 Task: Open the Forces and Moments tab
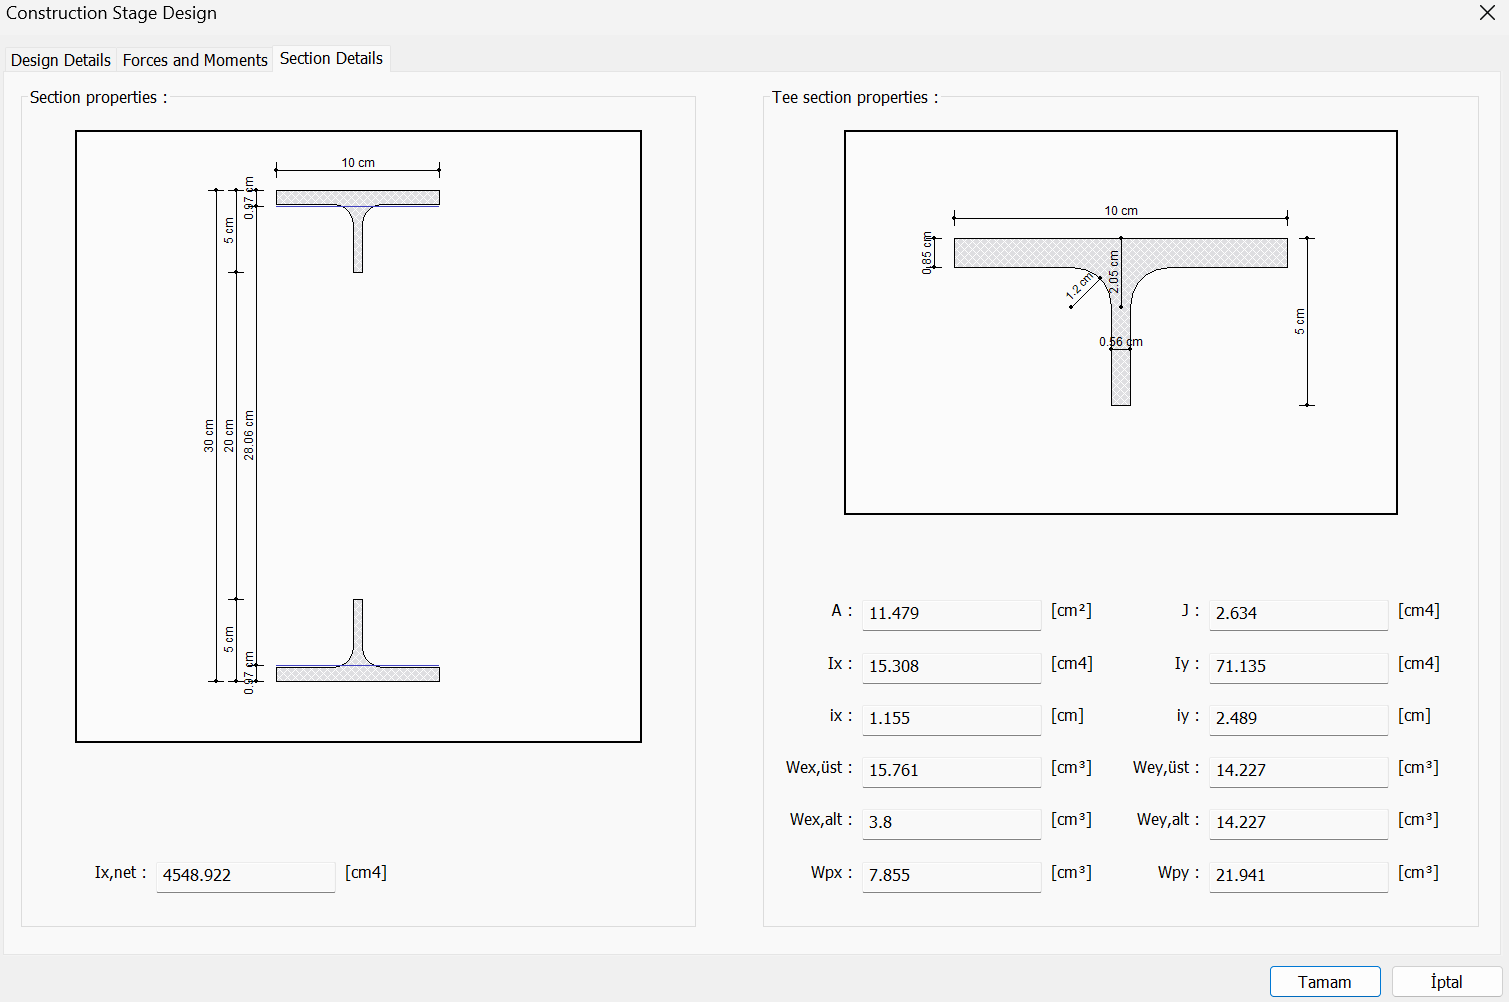[x=194, y=60]
